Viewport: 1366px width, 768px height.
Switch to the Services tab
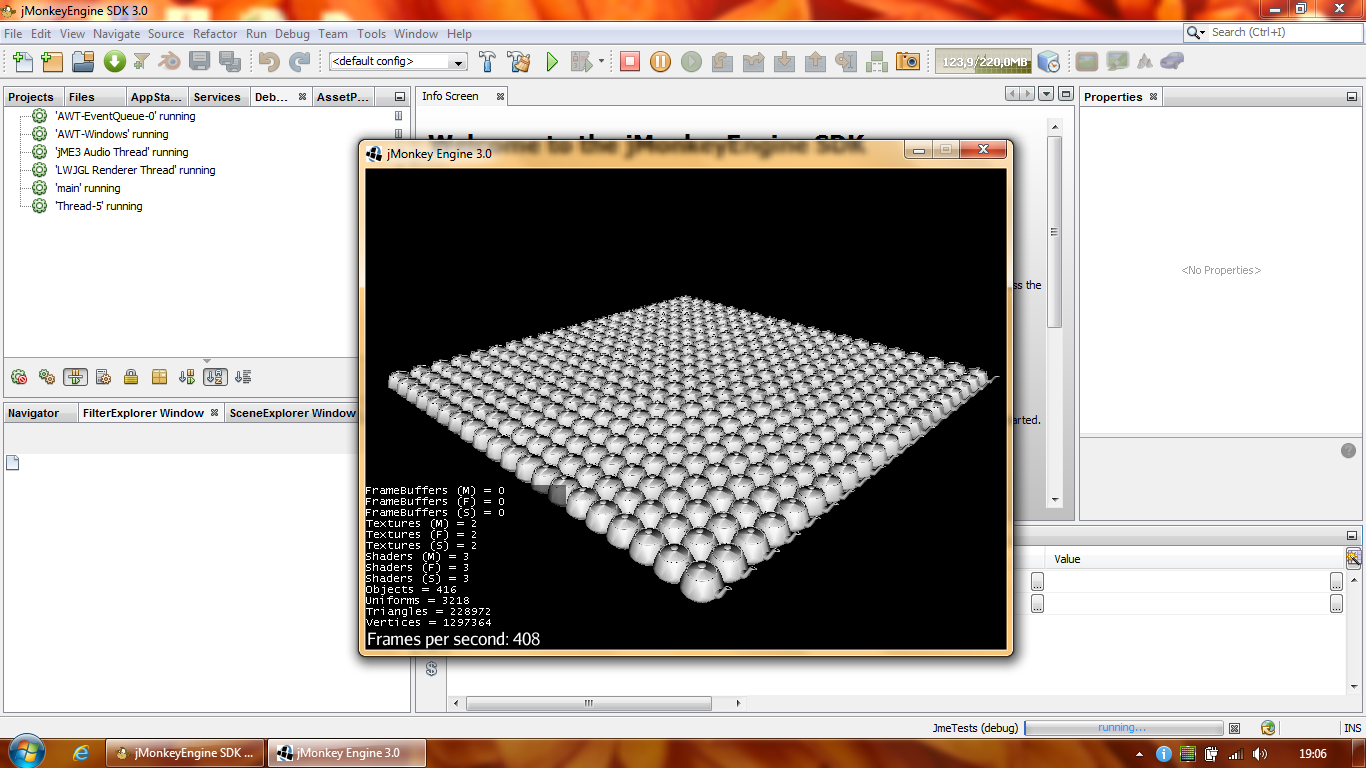(217, 97)
